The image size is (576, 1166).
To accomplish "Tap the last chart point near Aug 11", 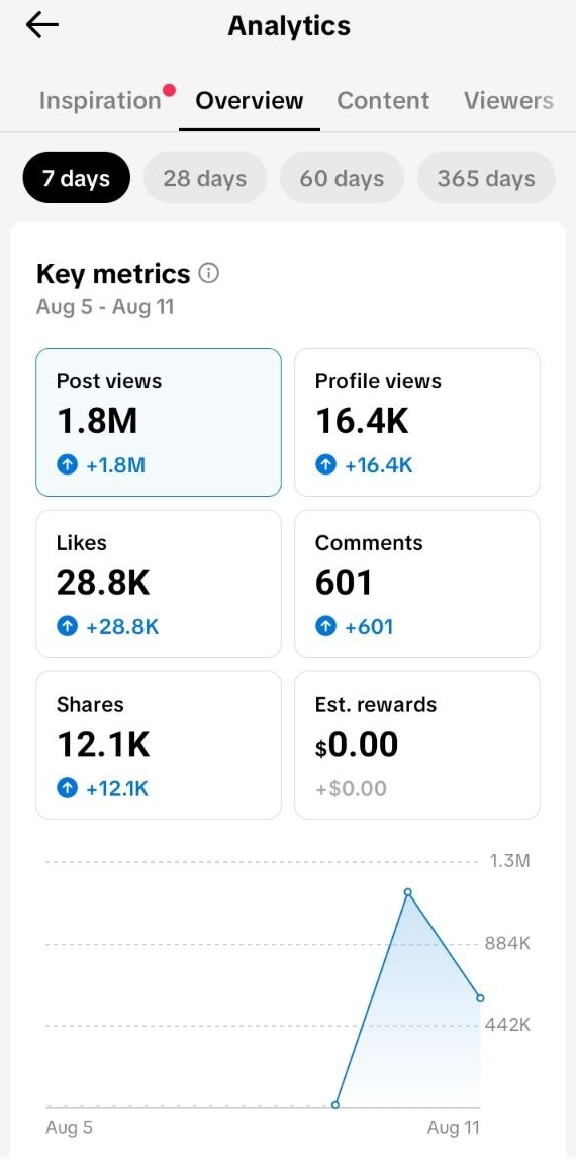I will click(480, 998).
